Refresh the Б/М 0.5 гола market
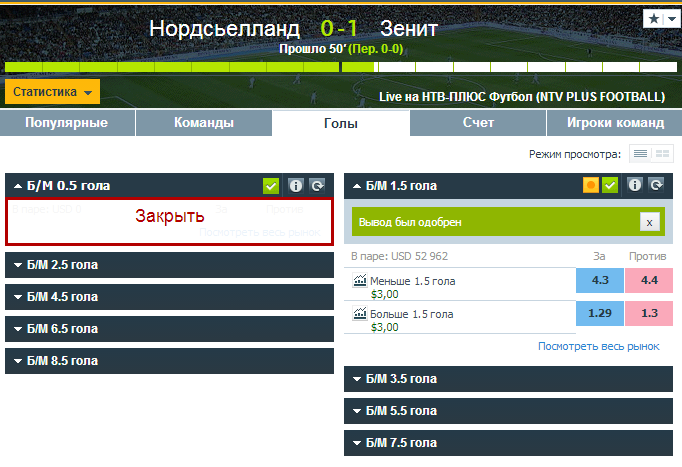The height and width of the screenshot is (467, 682). pyautogui.click(x=317, y=186)
